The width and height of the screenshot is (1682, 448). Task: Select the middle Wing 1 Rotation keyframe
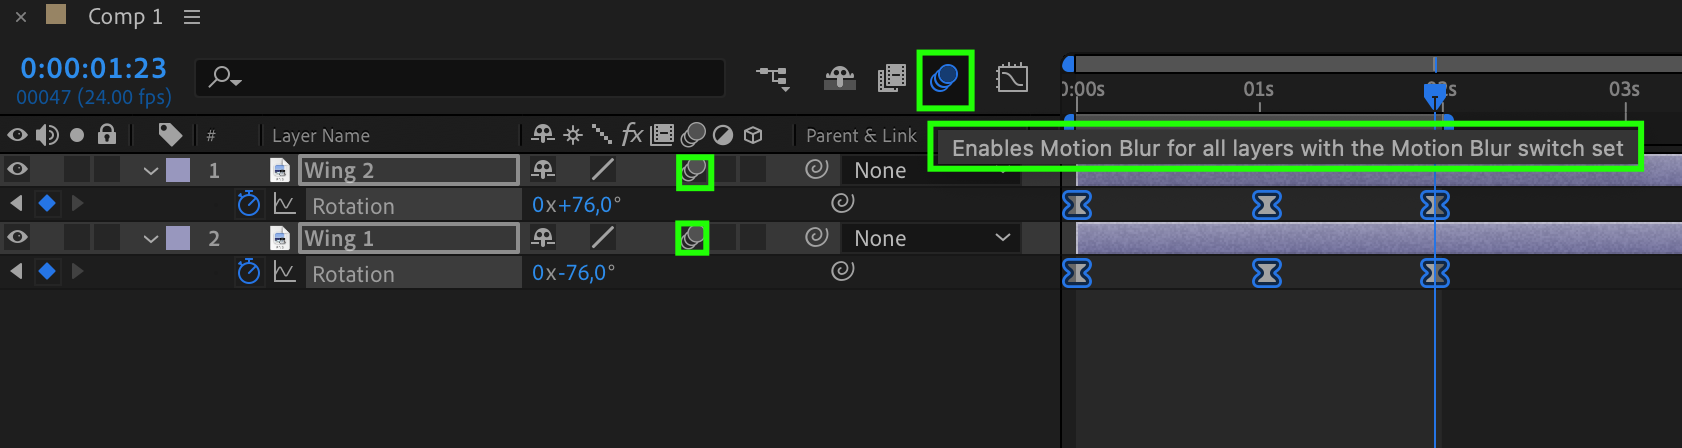point(1266,273)
